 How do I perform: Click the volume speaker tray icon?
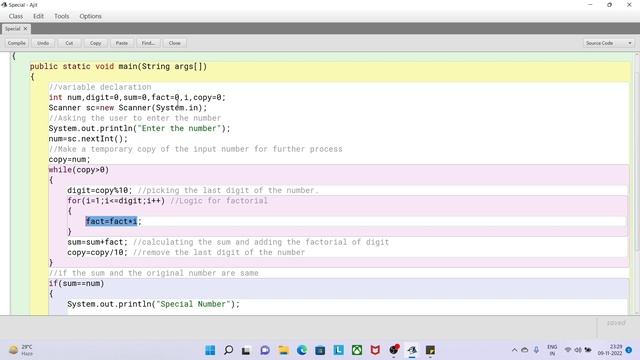coord(578,350)
